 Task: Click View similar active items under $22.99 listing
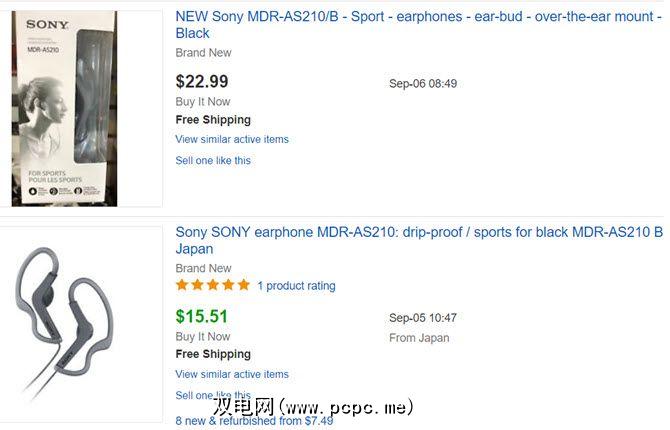click(232, 139)
